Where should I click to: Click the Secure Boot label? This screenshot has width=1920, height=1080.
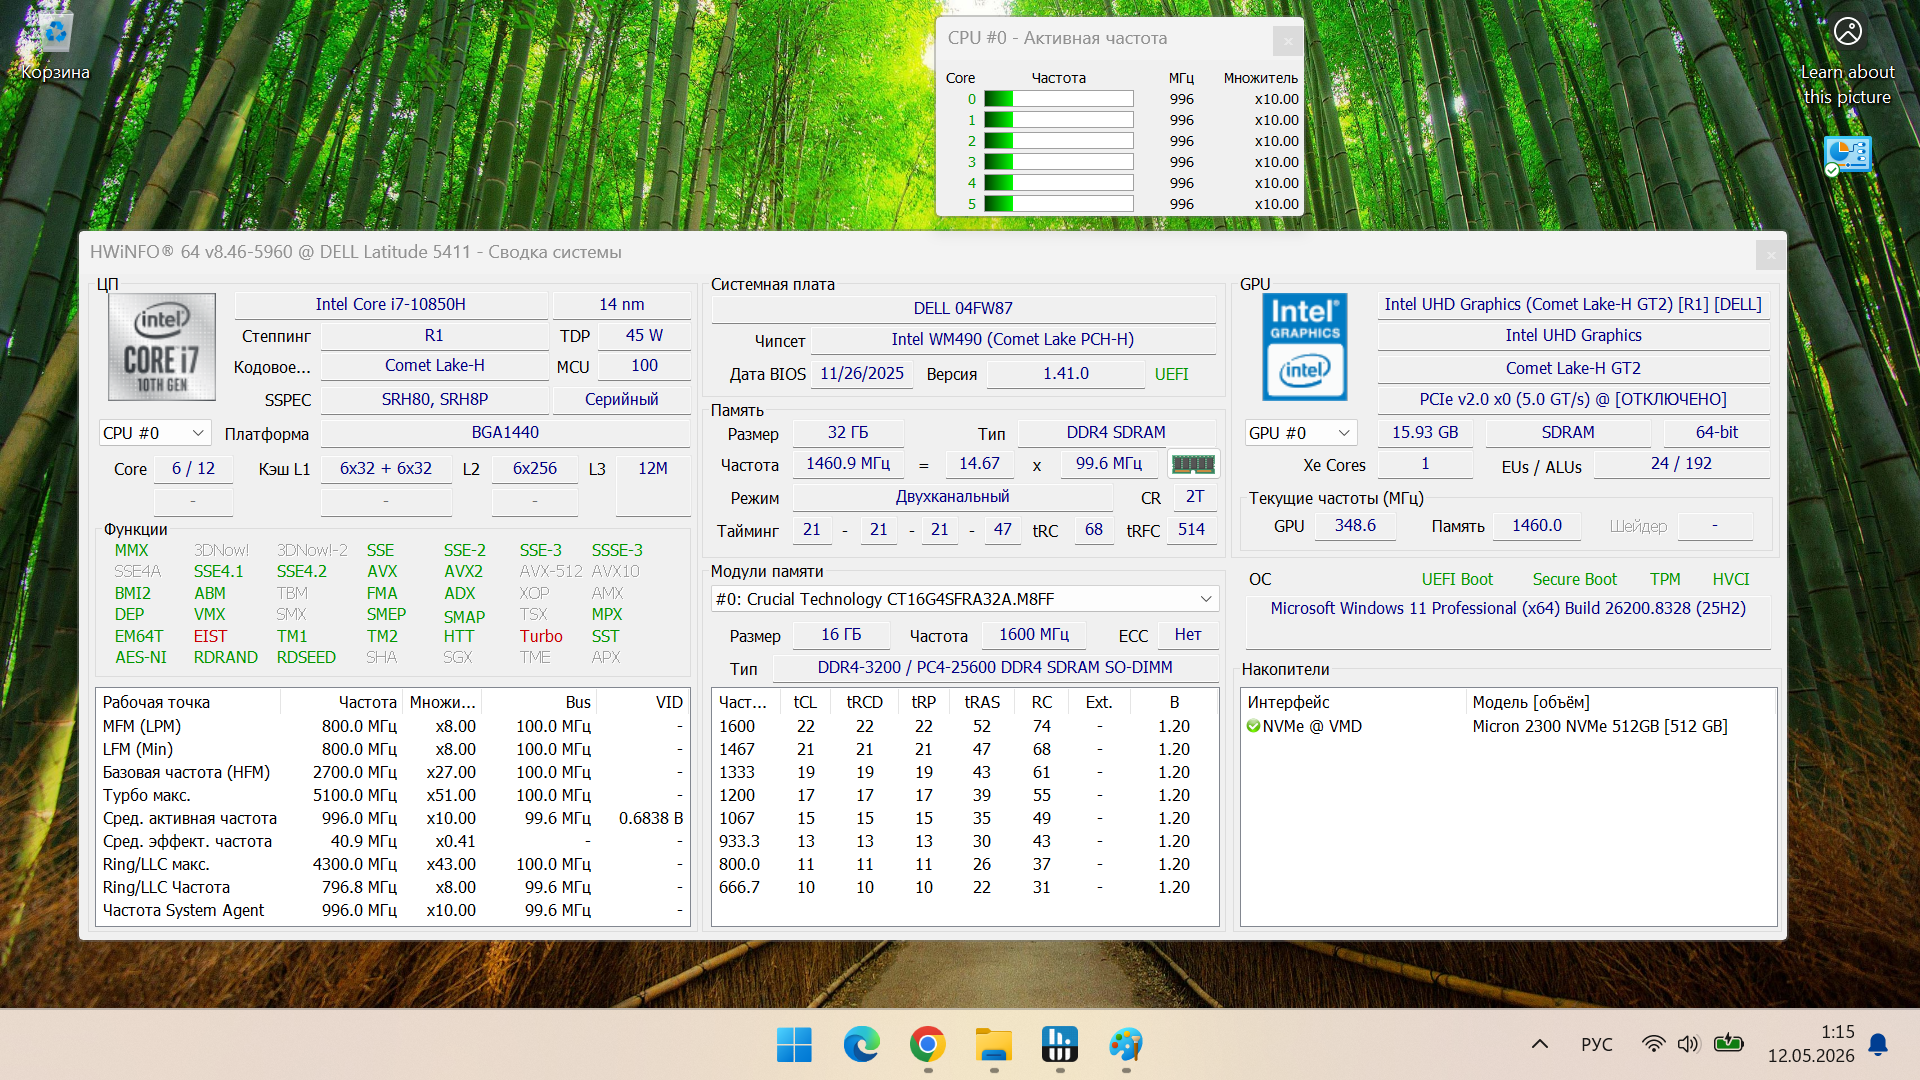(1574, 579)
